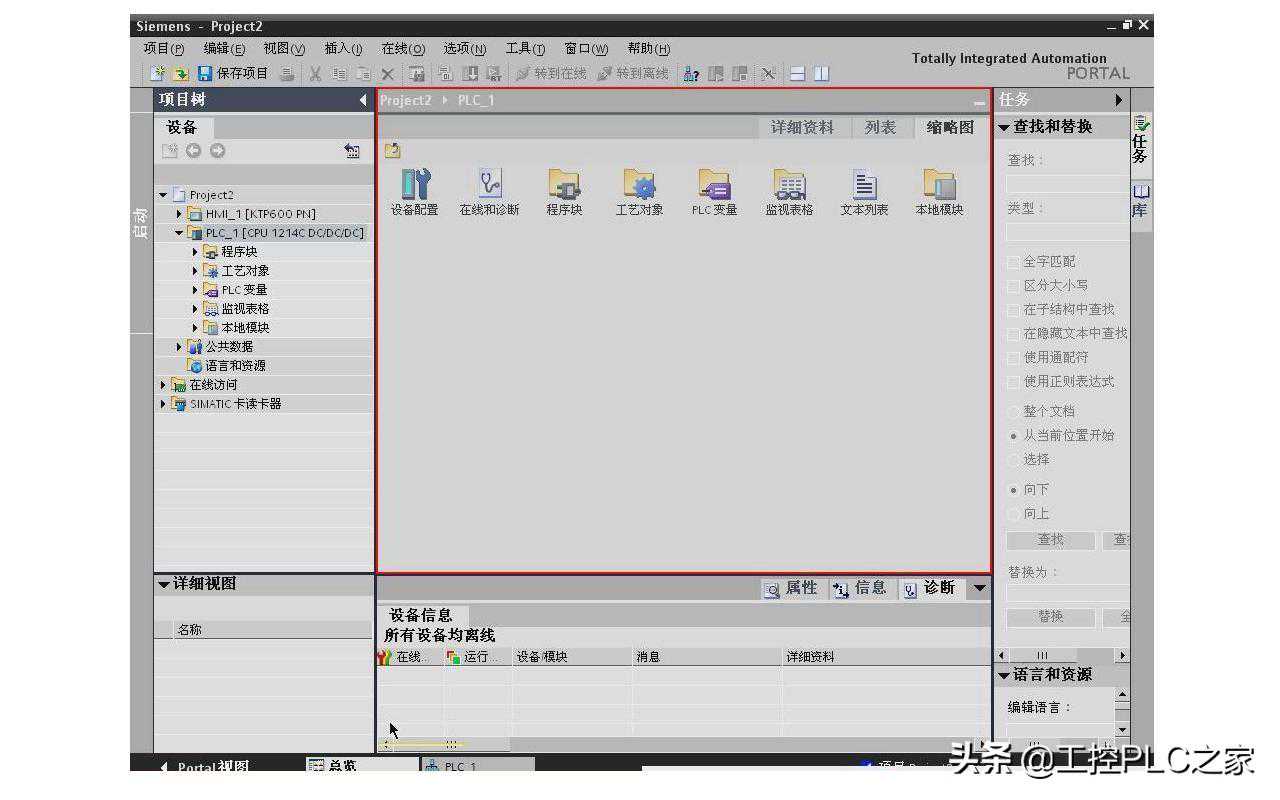1280x800 pixels.
Task: Open the 设备配置 device configuration icon
Action: point(414,186)
